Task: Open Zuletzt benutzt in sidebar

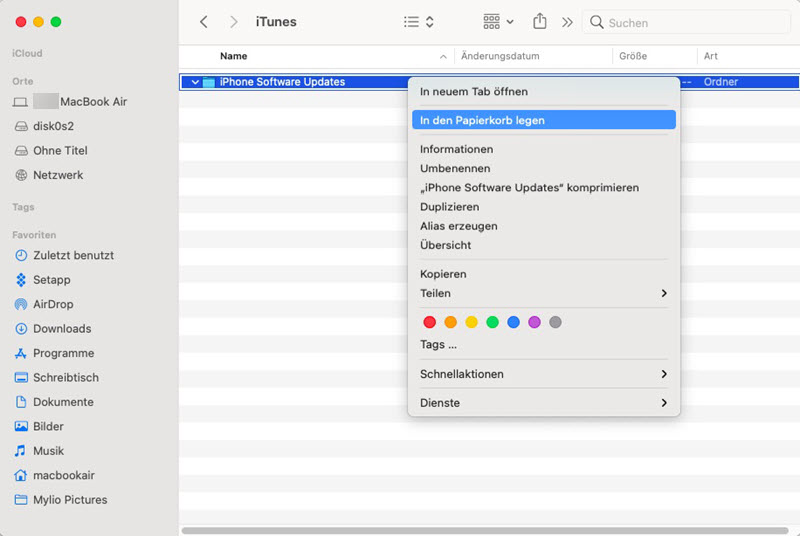Action: 64,256
